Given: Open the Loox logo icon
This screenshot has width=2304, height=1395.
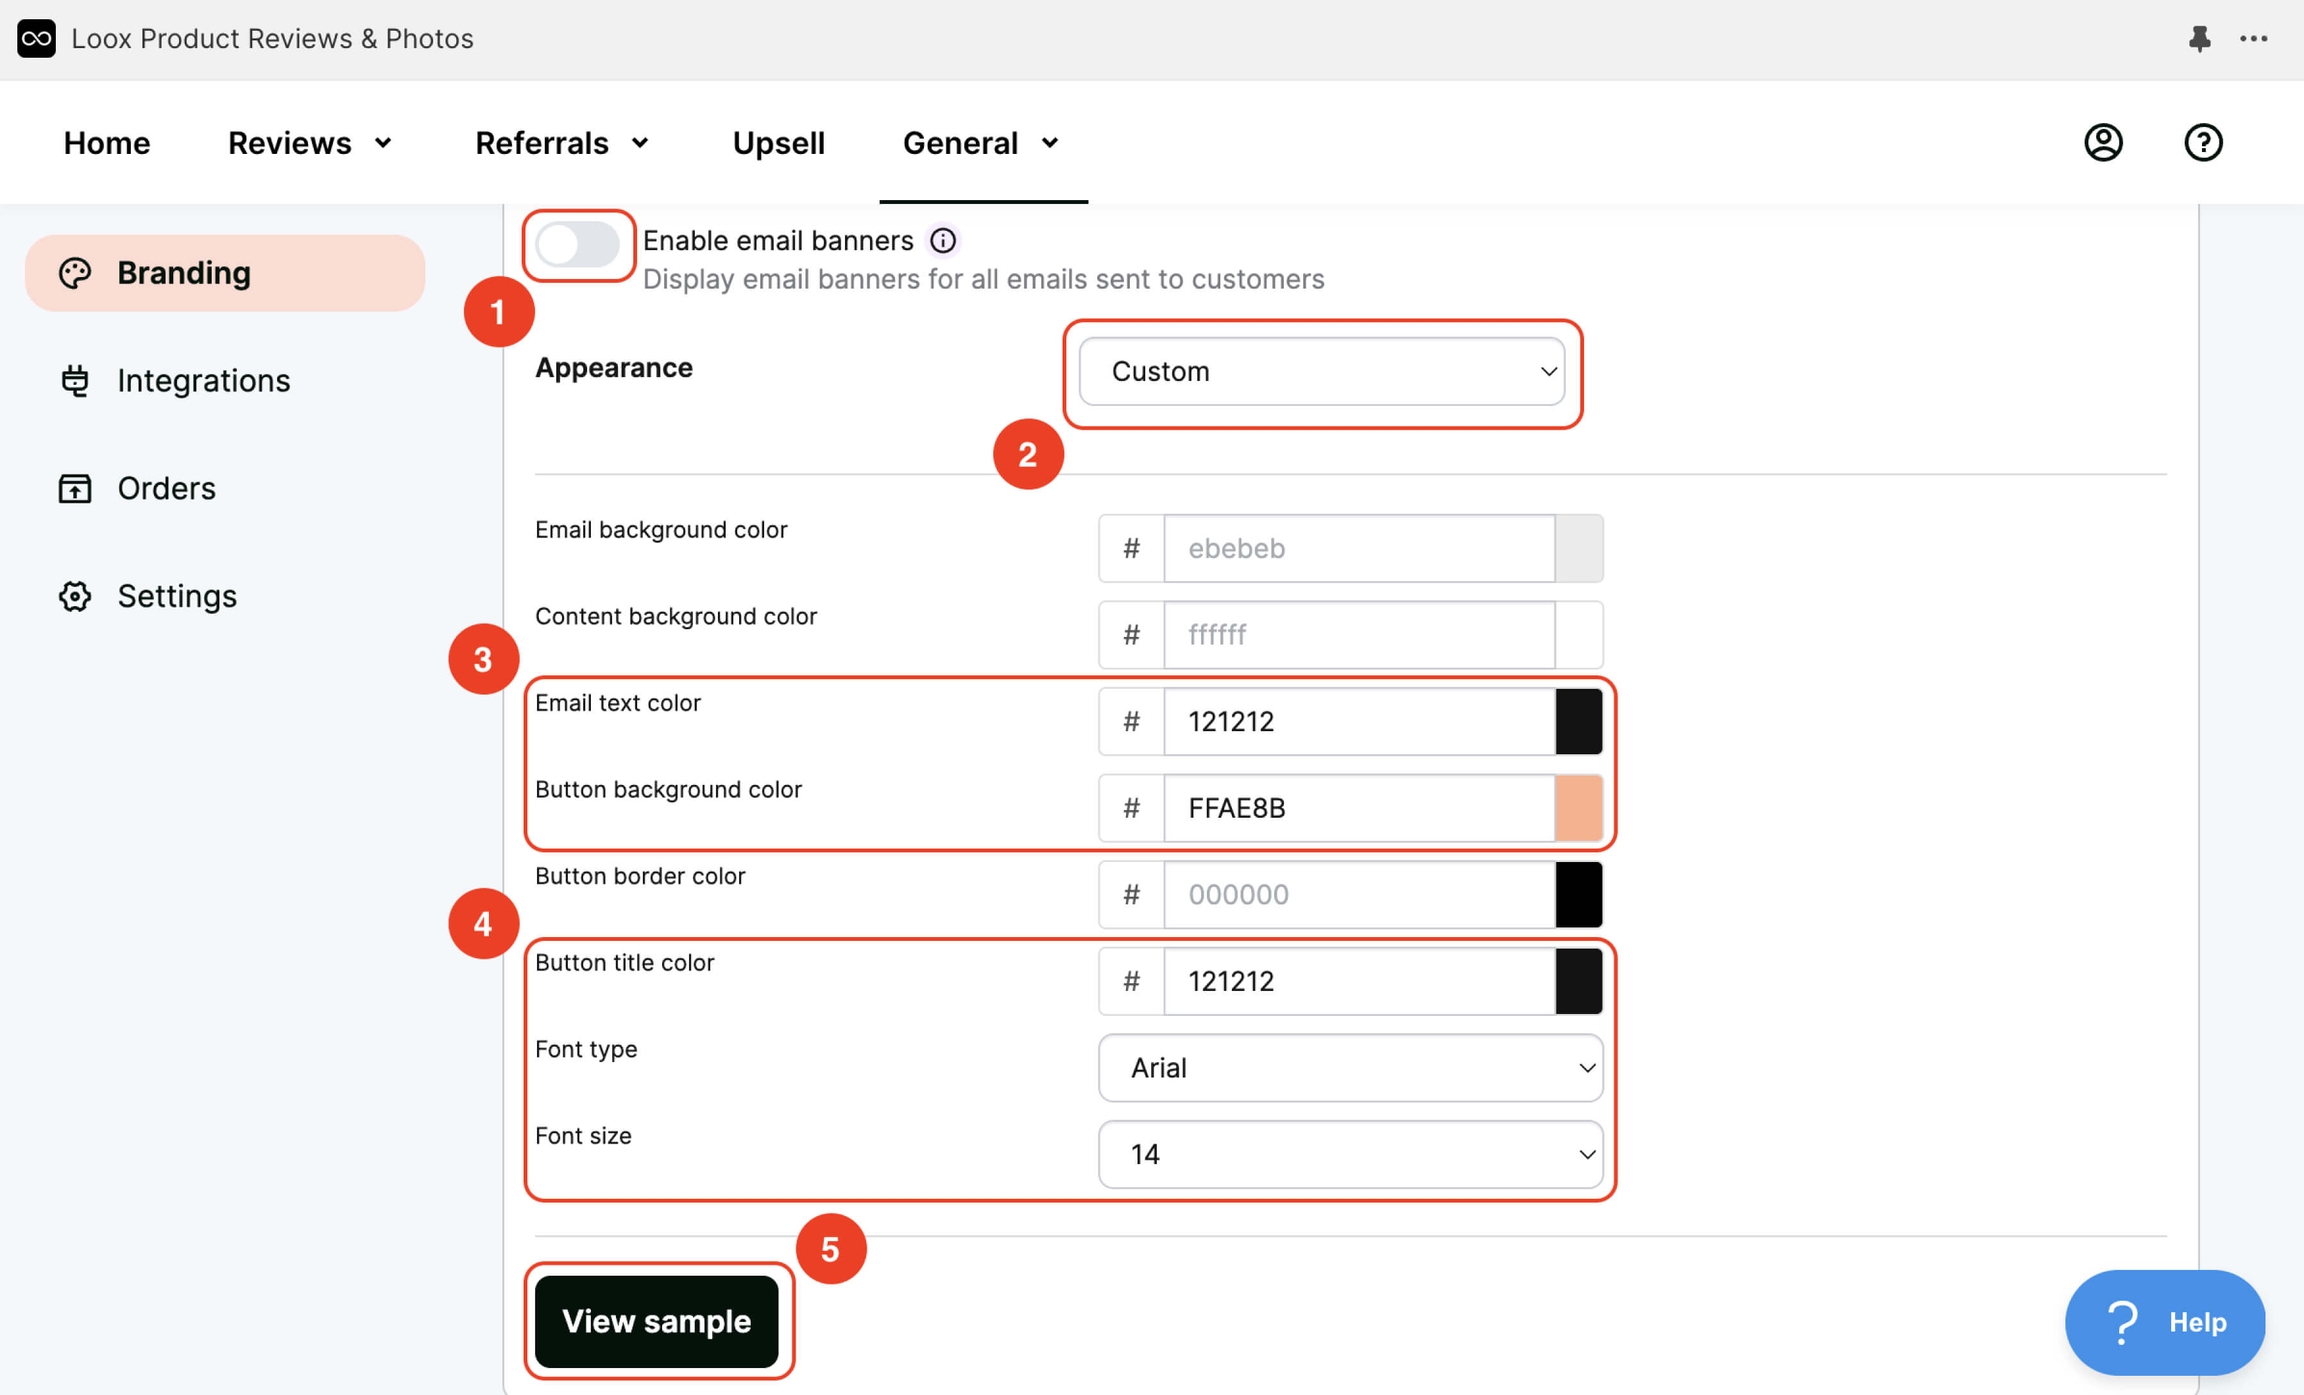Looking at the screenshot, I should tap(36, 39).
